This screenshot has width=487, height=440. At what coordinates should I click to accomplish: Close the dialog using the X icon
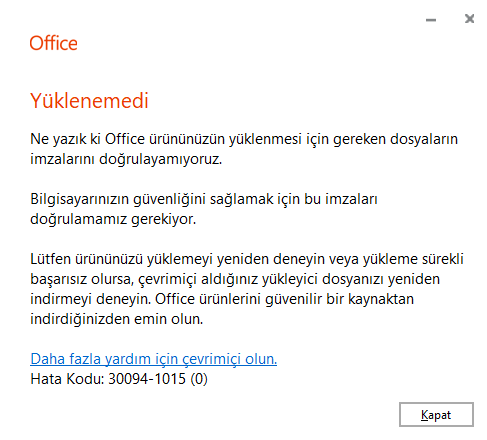tap(469, 19)
